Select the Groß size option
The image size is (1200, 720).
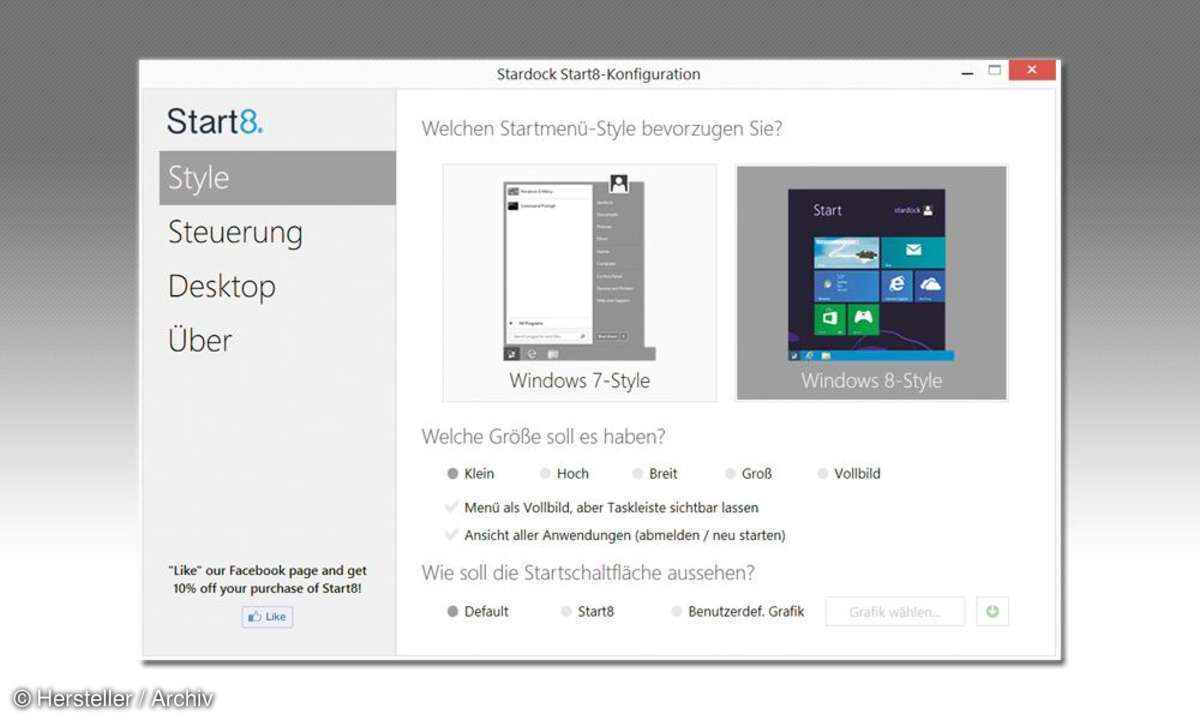(748, 474)
